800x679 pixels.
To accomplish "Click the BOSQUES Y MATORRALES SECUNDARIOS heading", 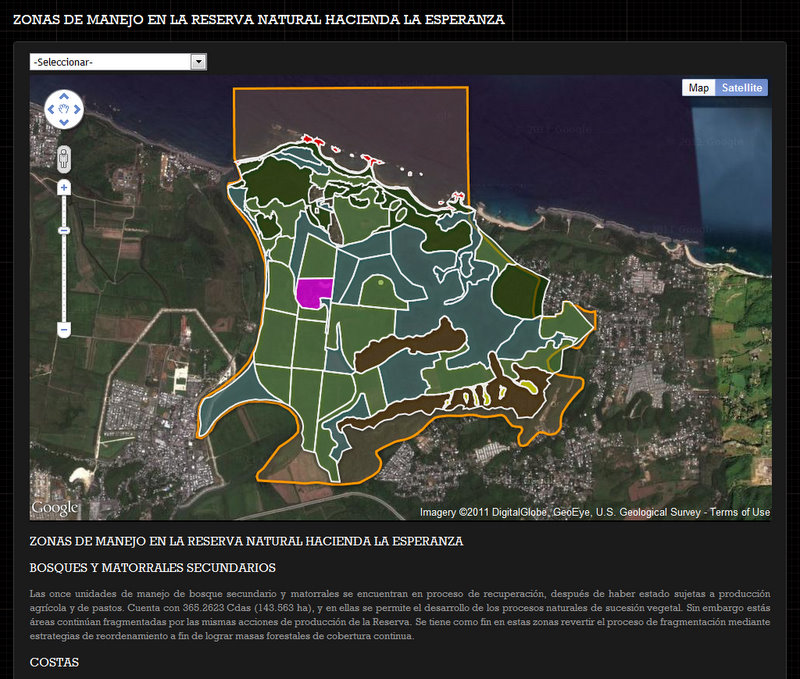I will point(152,568).
